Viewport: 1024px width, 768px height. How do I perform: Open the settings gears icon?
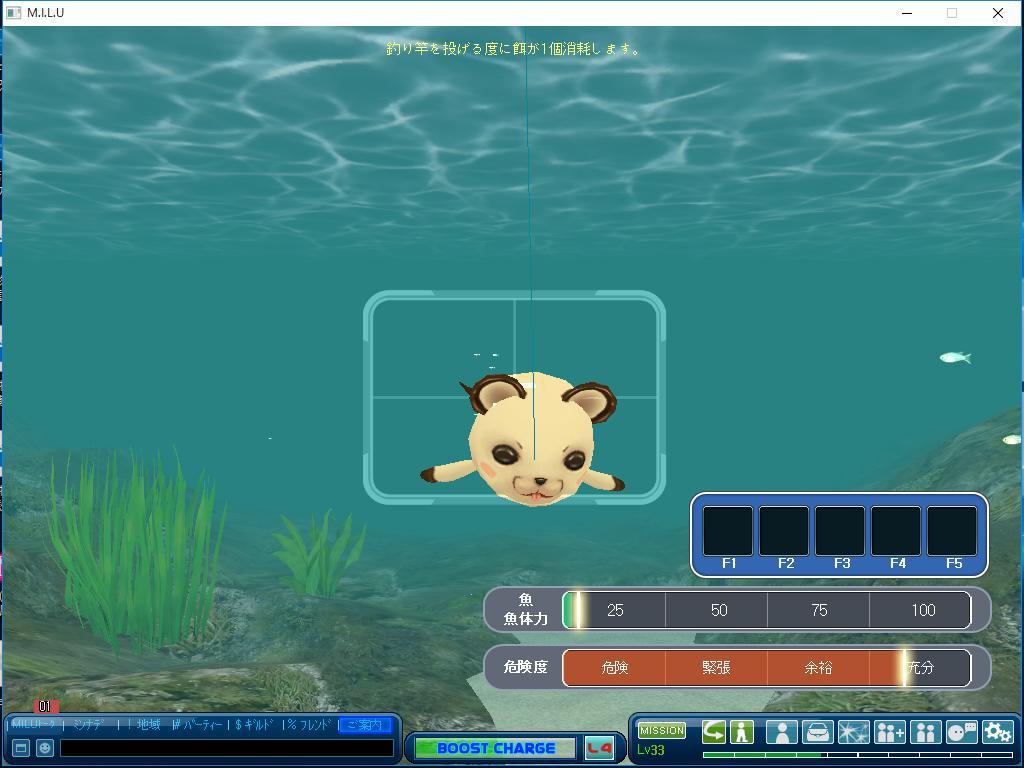[x=997, y=732]
